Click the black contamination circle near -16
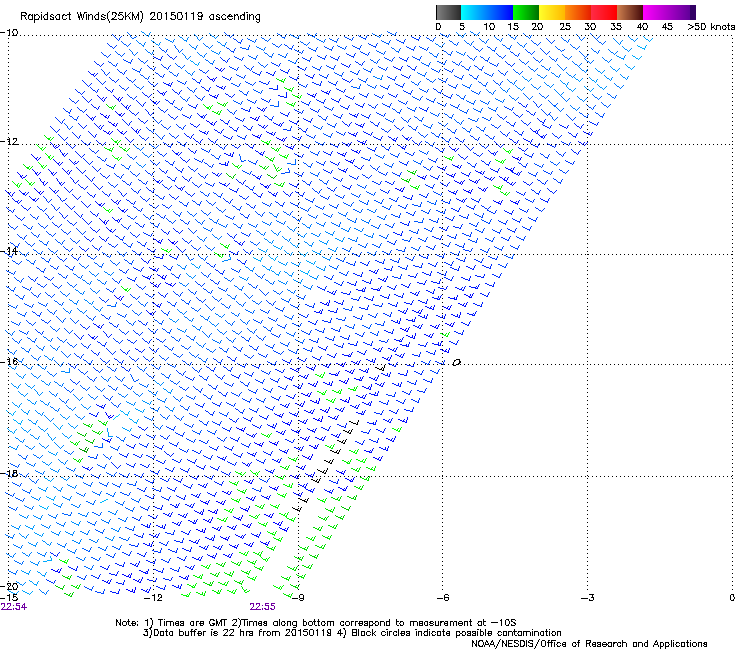Viewport: 740px width, 650px height. pos(456,363)
